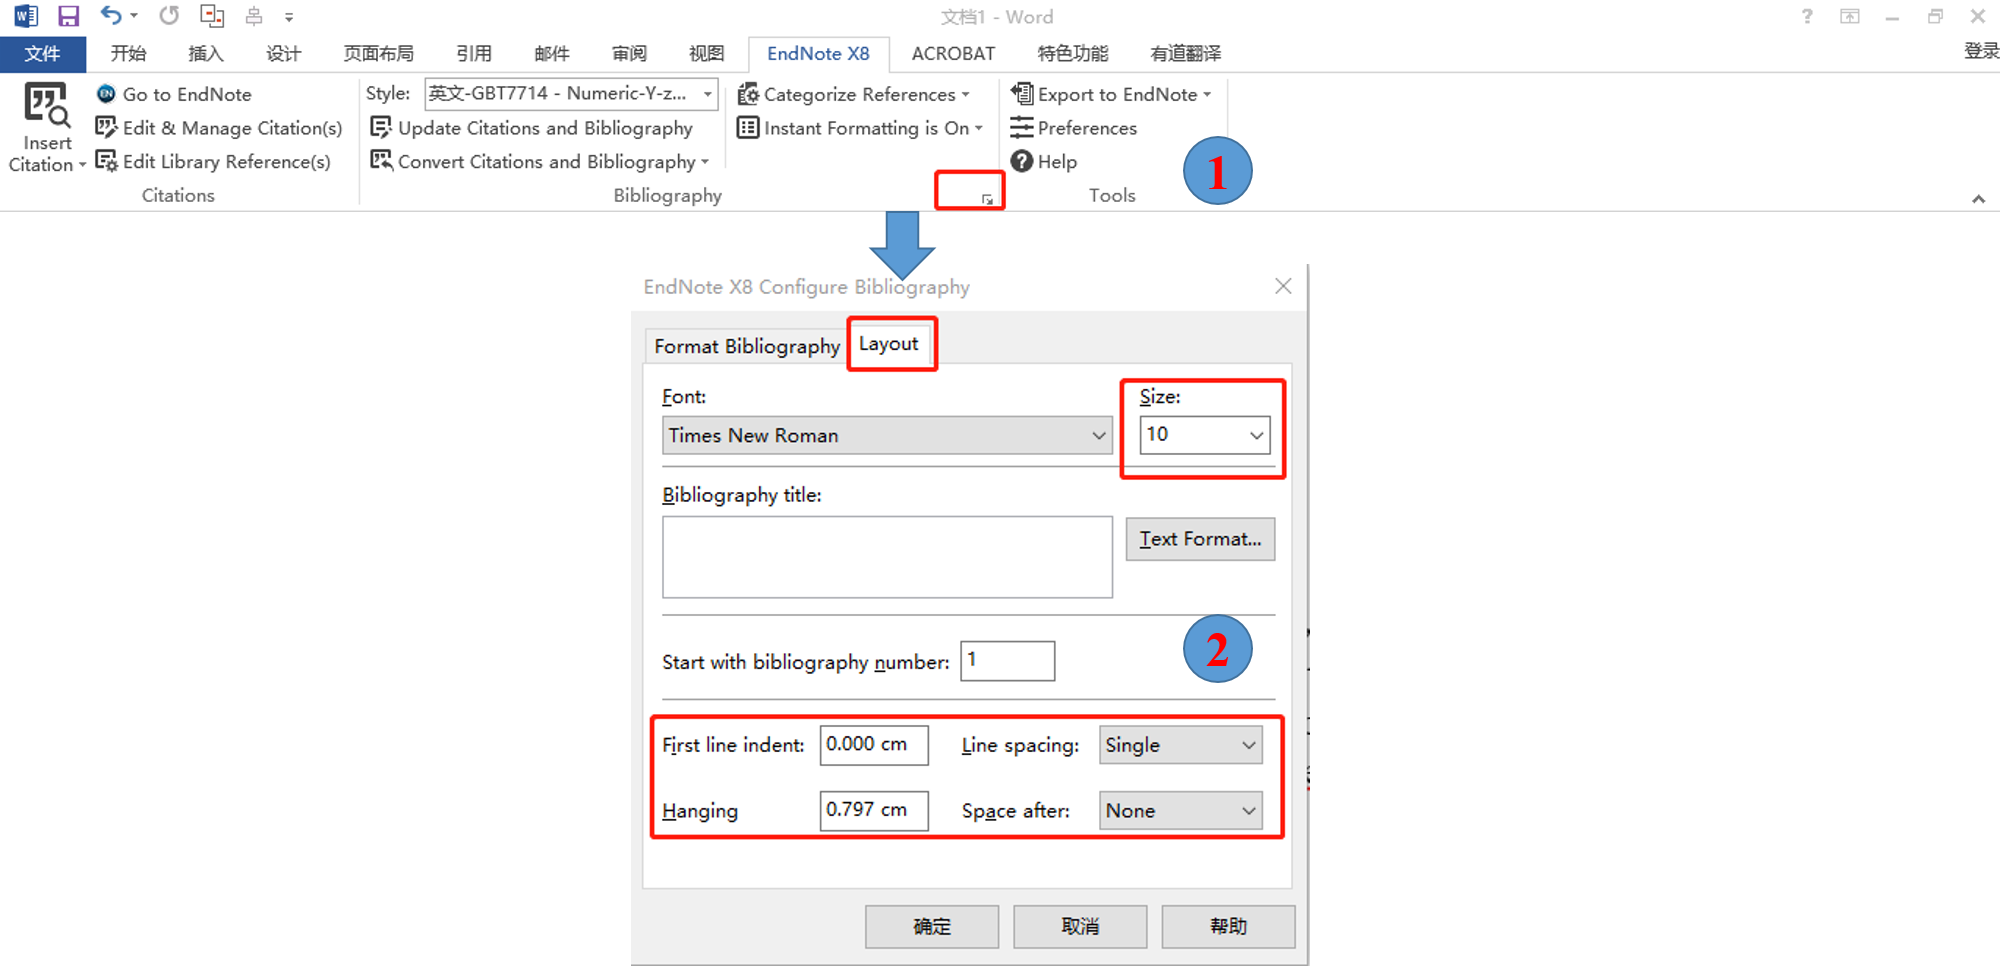Click Go to EndNote
Screen dimensions: 2000x966
[x=174, y=94]
